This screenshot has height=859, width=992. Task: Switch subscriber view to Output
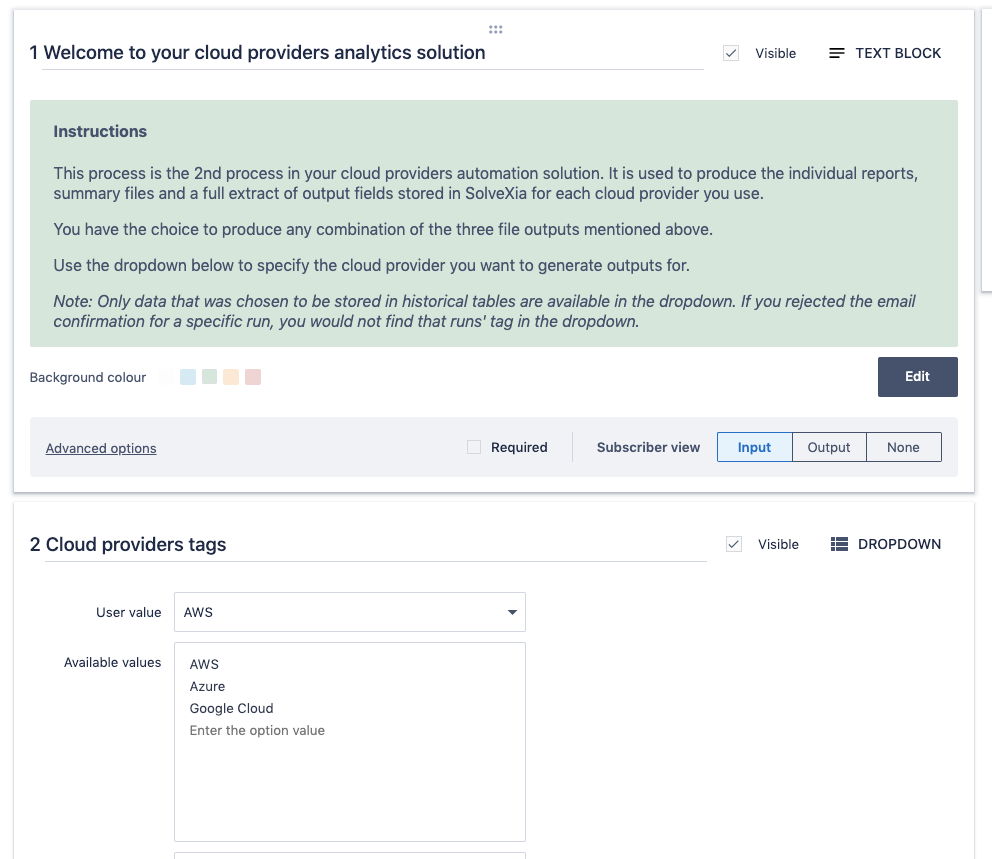[828, 447]
